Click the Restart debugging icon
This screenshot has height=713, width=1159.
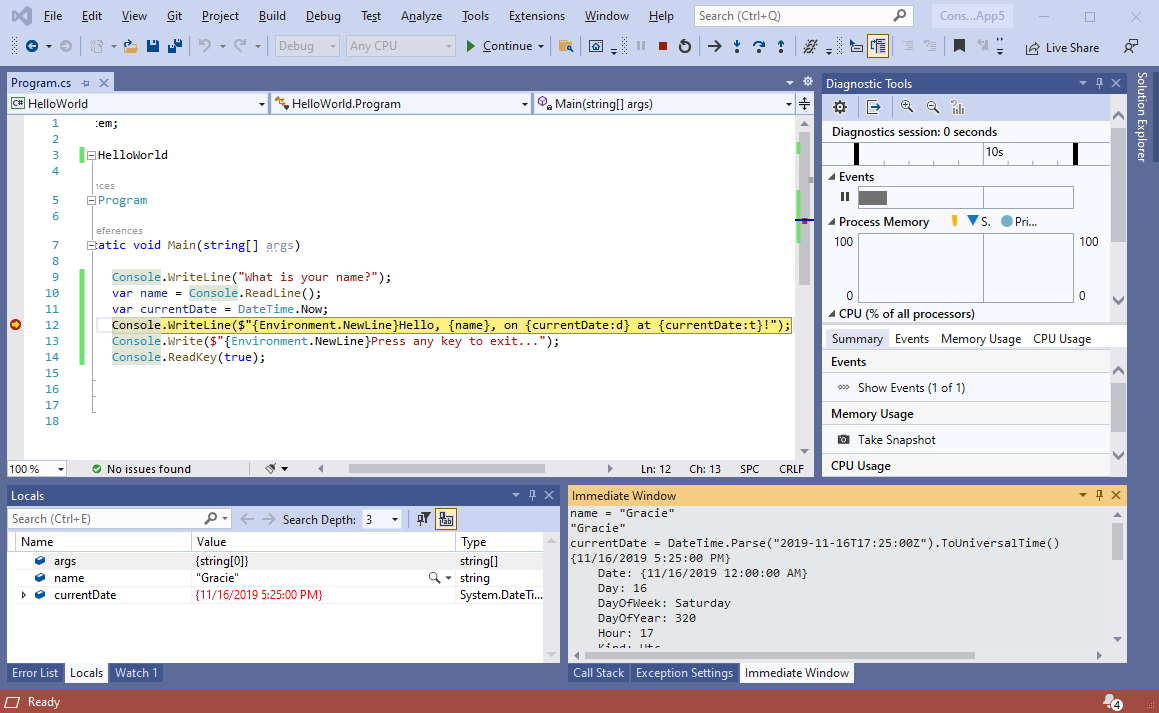point(686,46)
